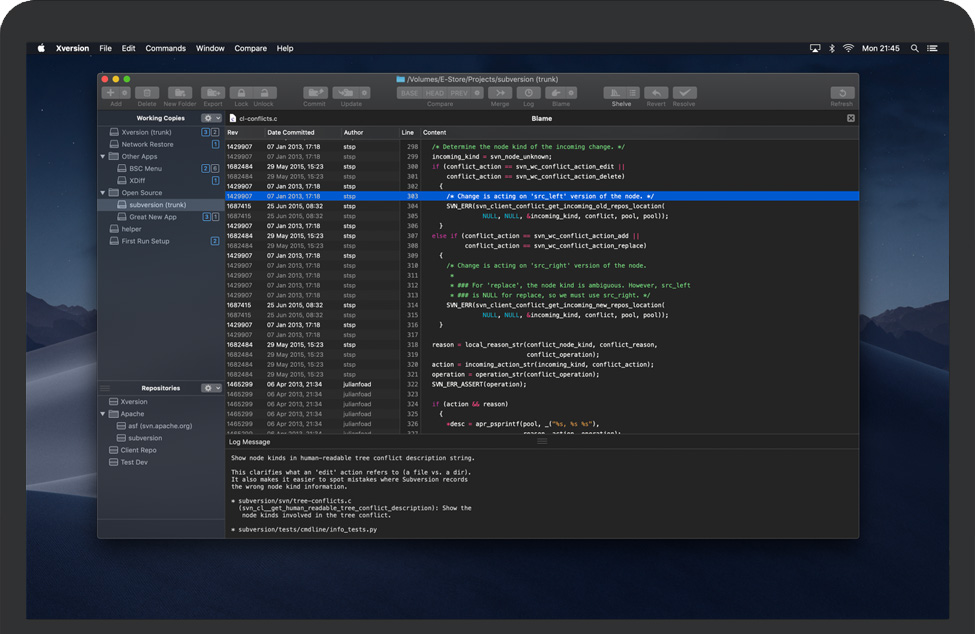Click the Refresh toolbar icon
Screen dimensions: 975x634
[x=842, y=93]
